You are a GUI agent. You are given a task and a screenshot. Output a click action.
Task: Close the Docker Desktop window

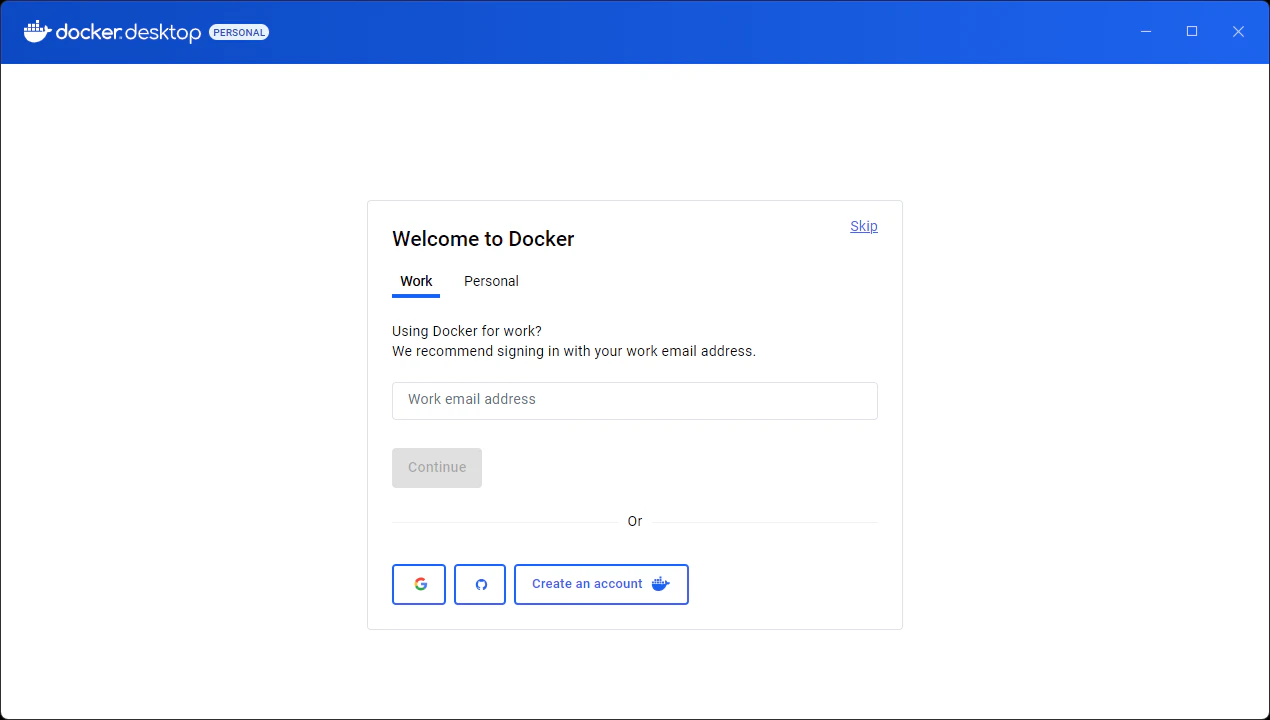pos(1238,32)
